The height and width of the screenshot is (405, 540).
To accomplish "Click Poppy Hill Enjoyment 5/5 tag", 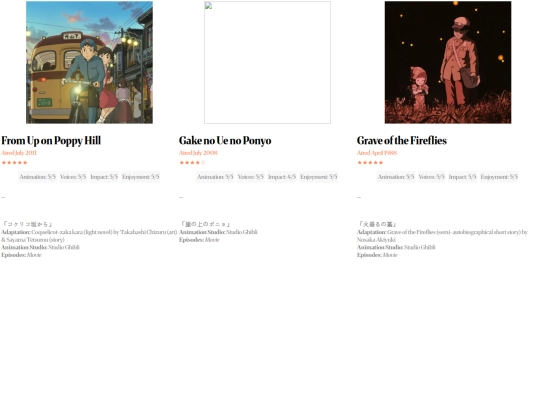I will coord(141,177).
